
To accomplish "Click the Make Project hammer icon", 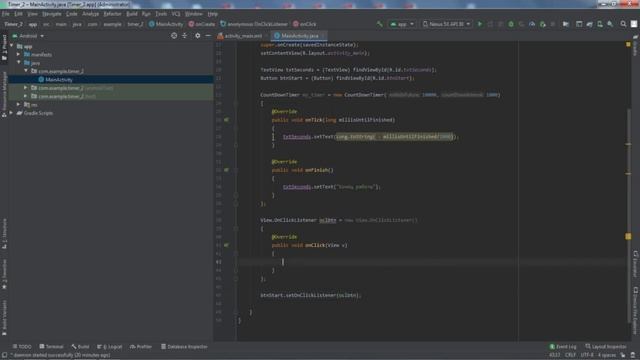I will pyautogui.click(x=380, y=24).
